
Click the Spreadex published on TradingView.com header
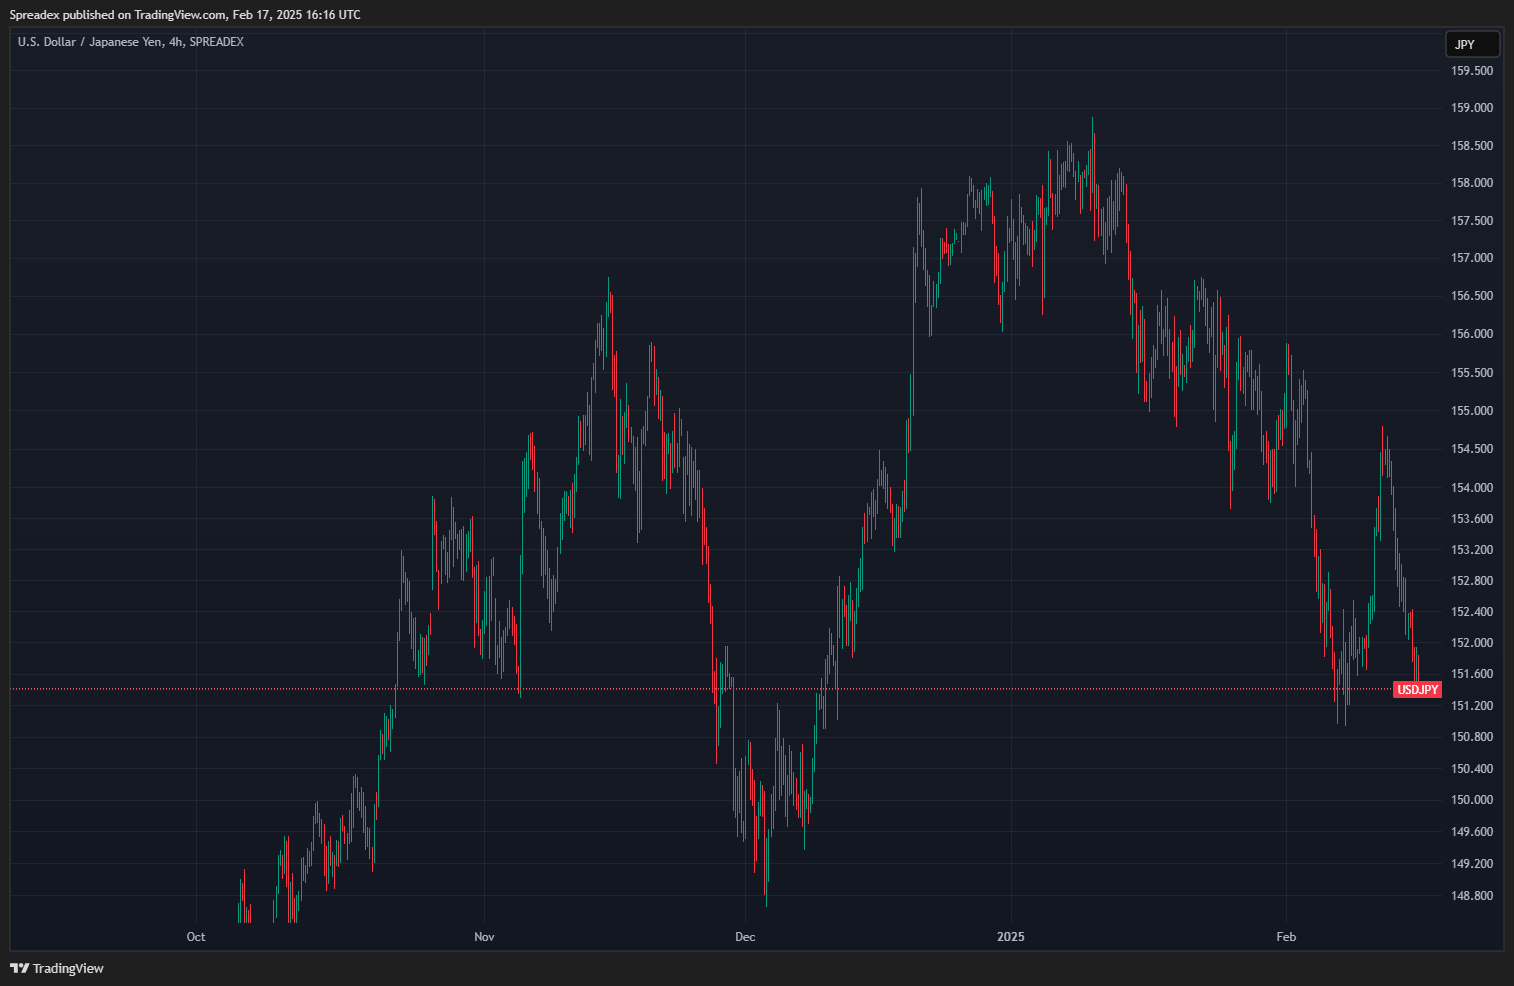pyautogui.click(x=185, y=15)
